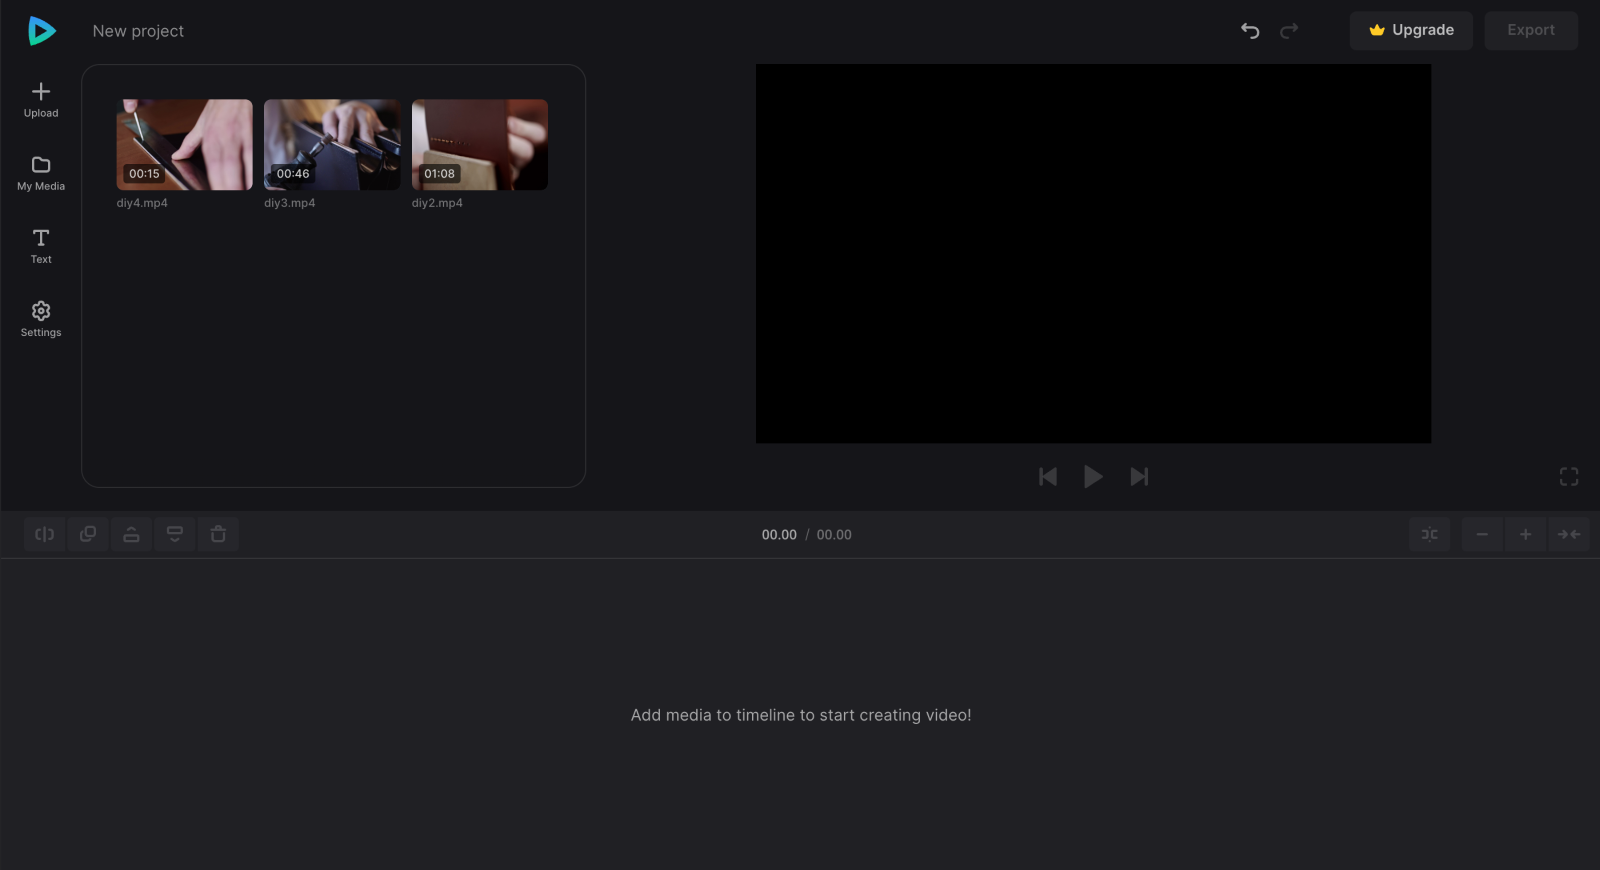Open the My Media folder
Image resolution: width=1600 pixels, height=870 pixels.
coord(41,173)
